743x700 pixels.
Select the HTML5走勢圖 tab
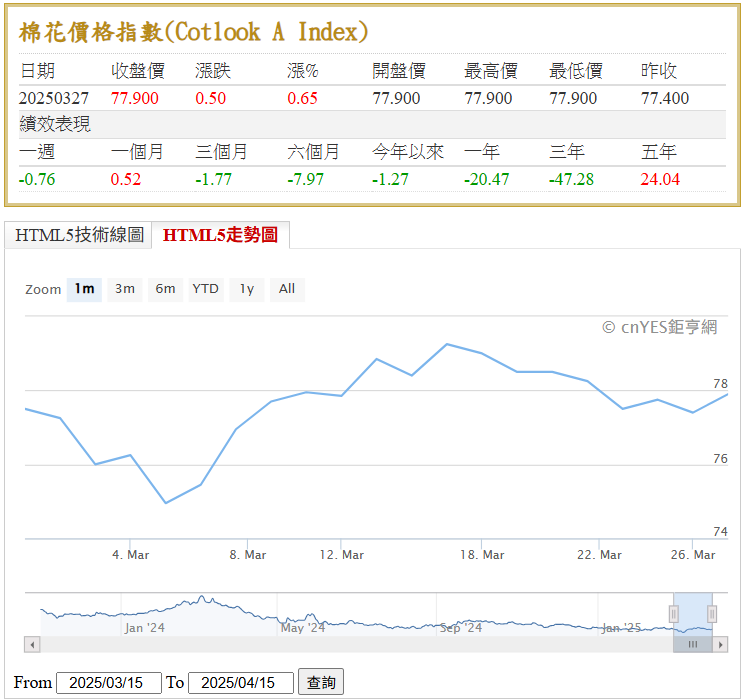coord(220,235)
